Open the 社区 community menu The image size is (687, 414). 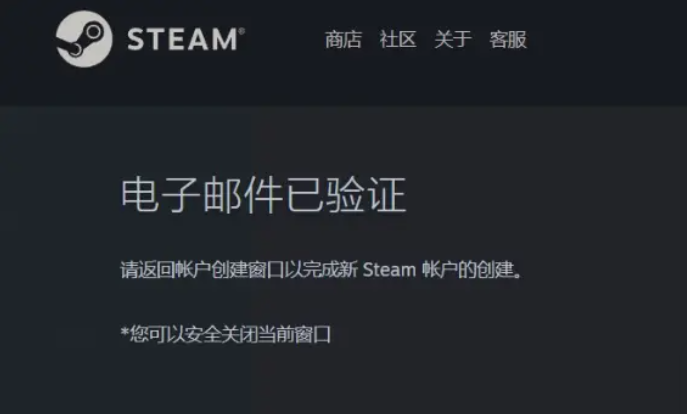coord(398,40)
